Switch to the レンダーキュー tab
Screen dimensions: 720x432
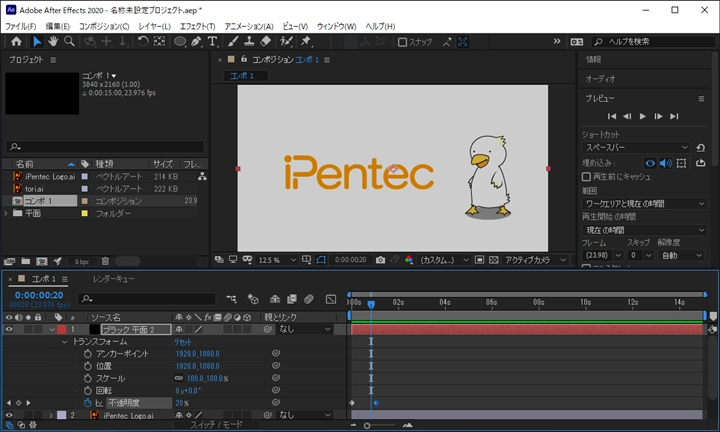click(x=113, y=279)
